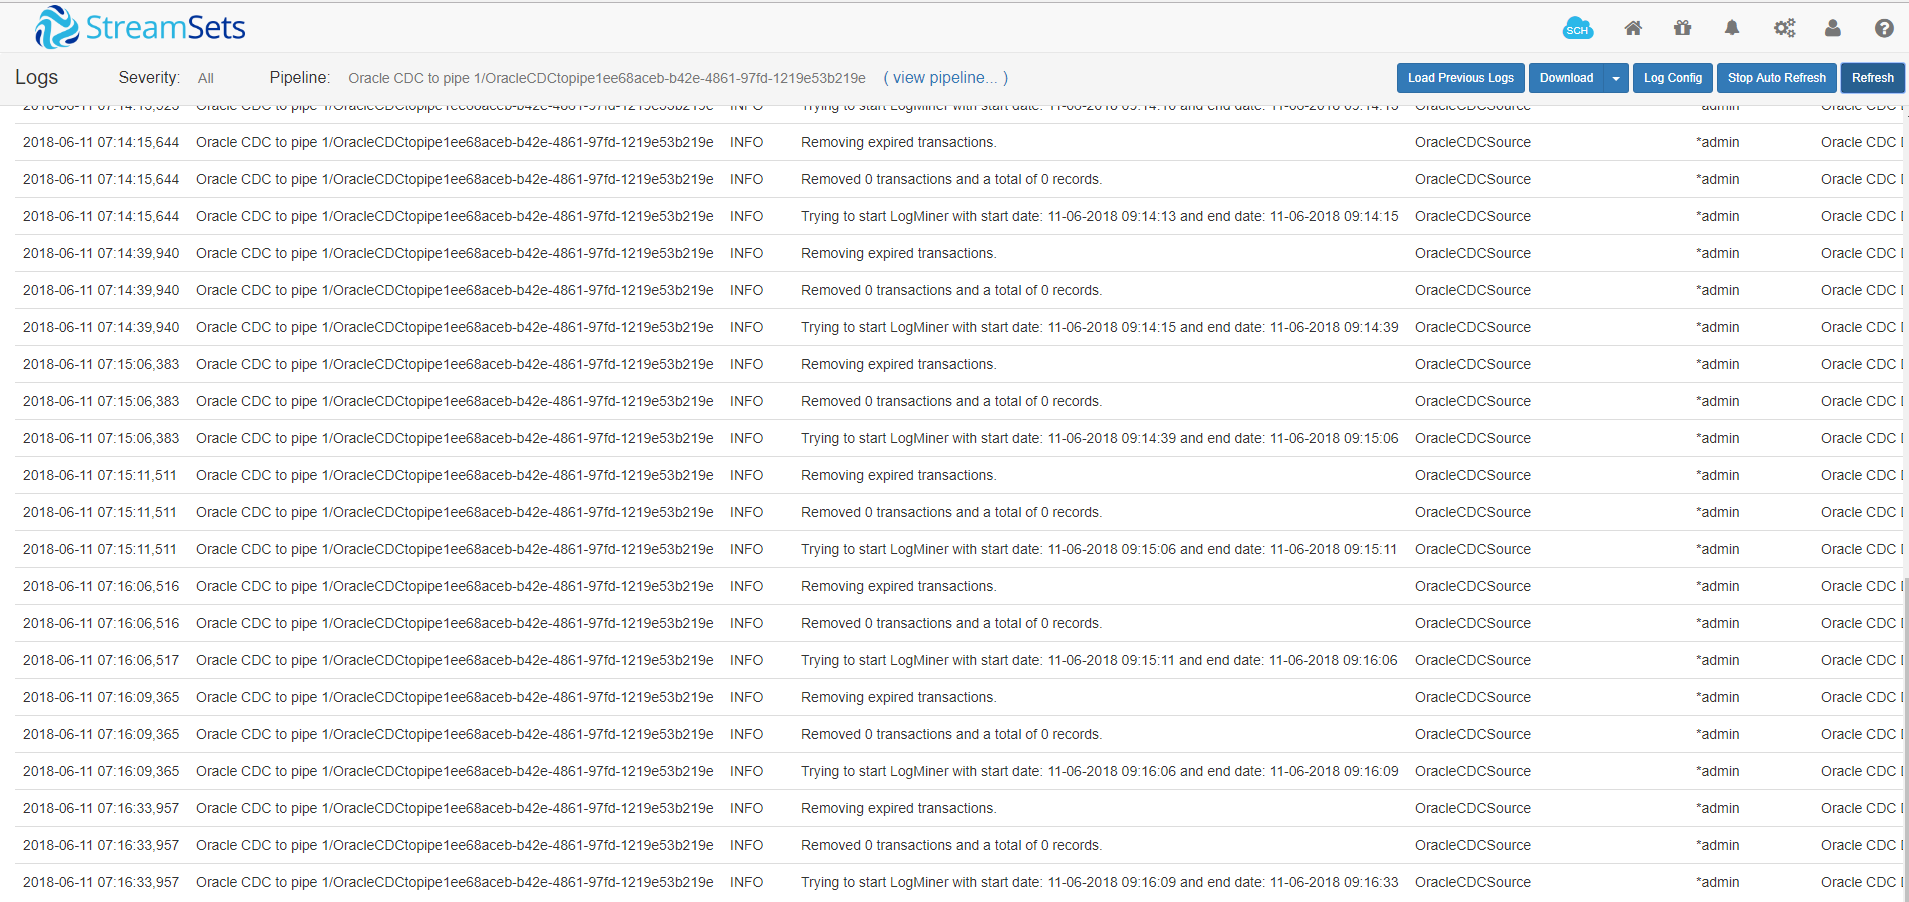The height and width of the screenshot is (902, 1909).
Task: Click message LogMiner end date 09:16:09
Action: tap(1100, 771)
